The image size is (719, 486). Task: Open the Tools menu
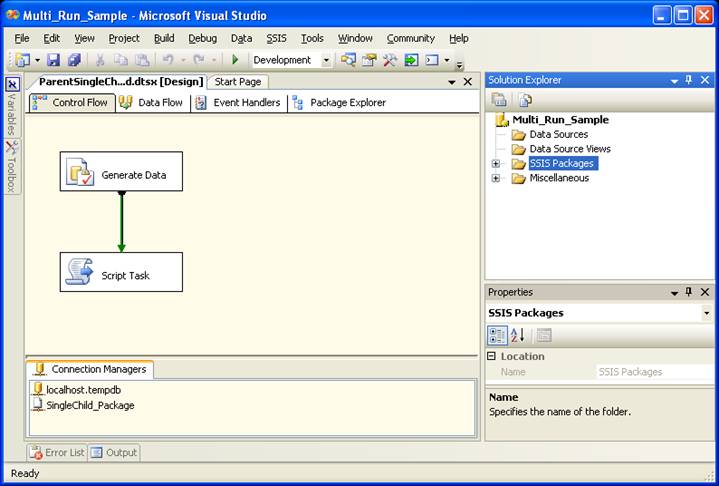[x=312, y=39]
